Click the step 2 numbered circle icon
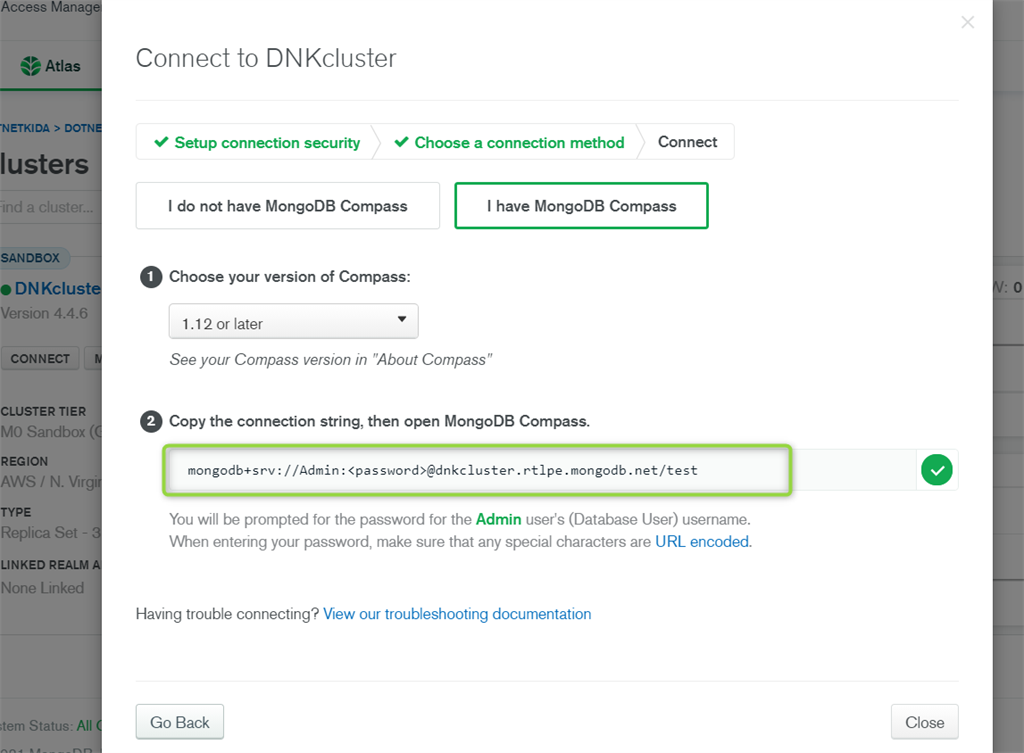Image resolution: width=1024 pixels, height=753 pixels. (x=151, y=421)
